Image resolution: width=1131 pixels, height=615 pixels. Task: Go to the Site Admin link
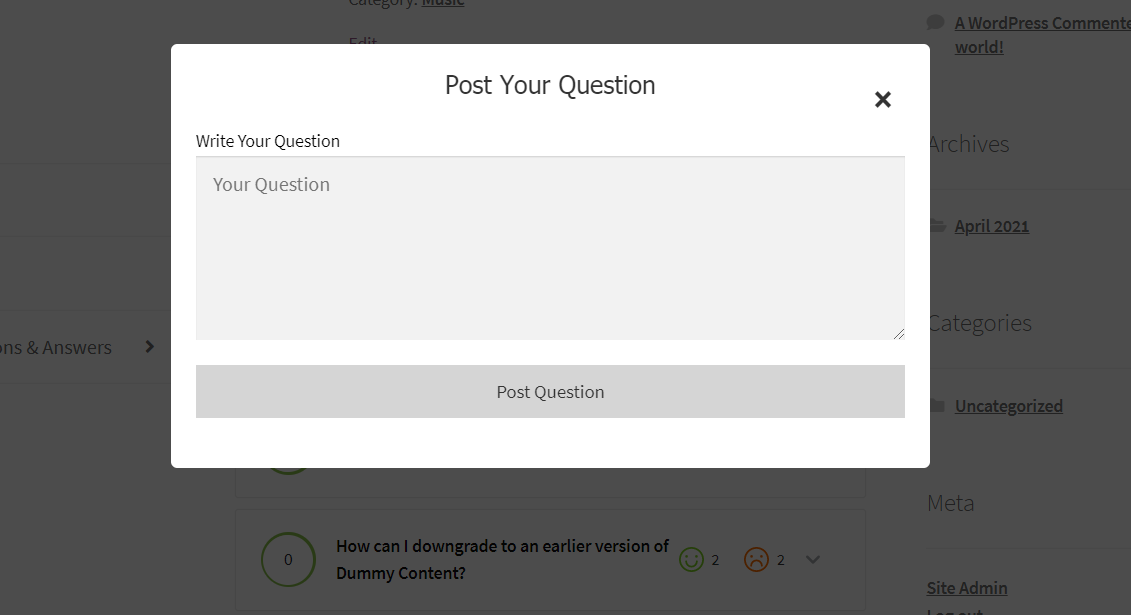[x=966, y=588]
